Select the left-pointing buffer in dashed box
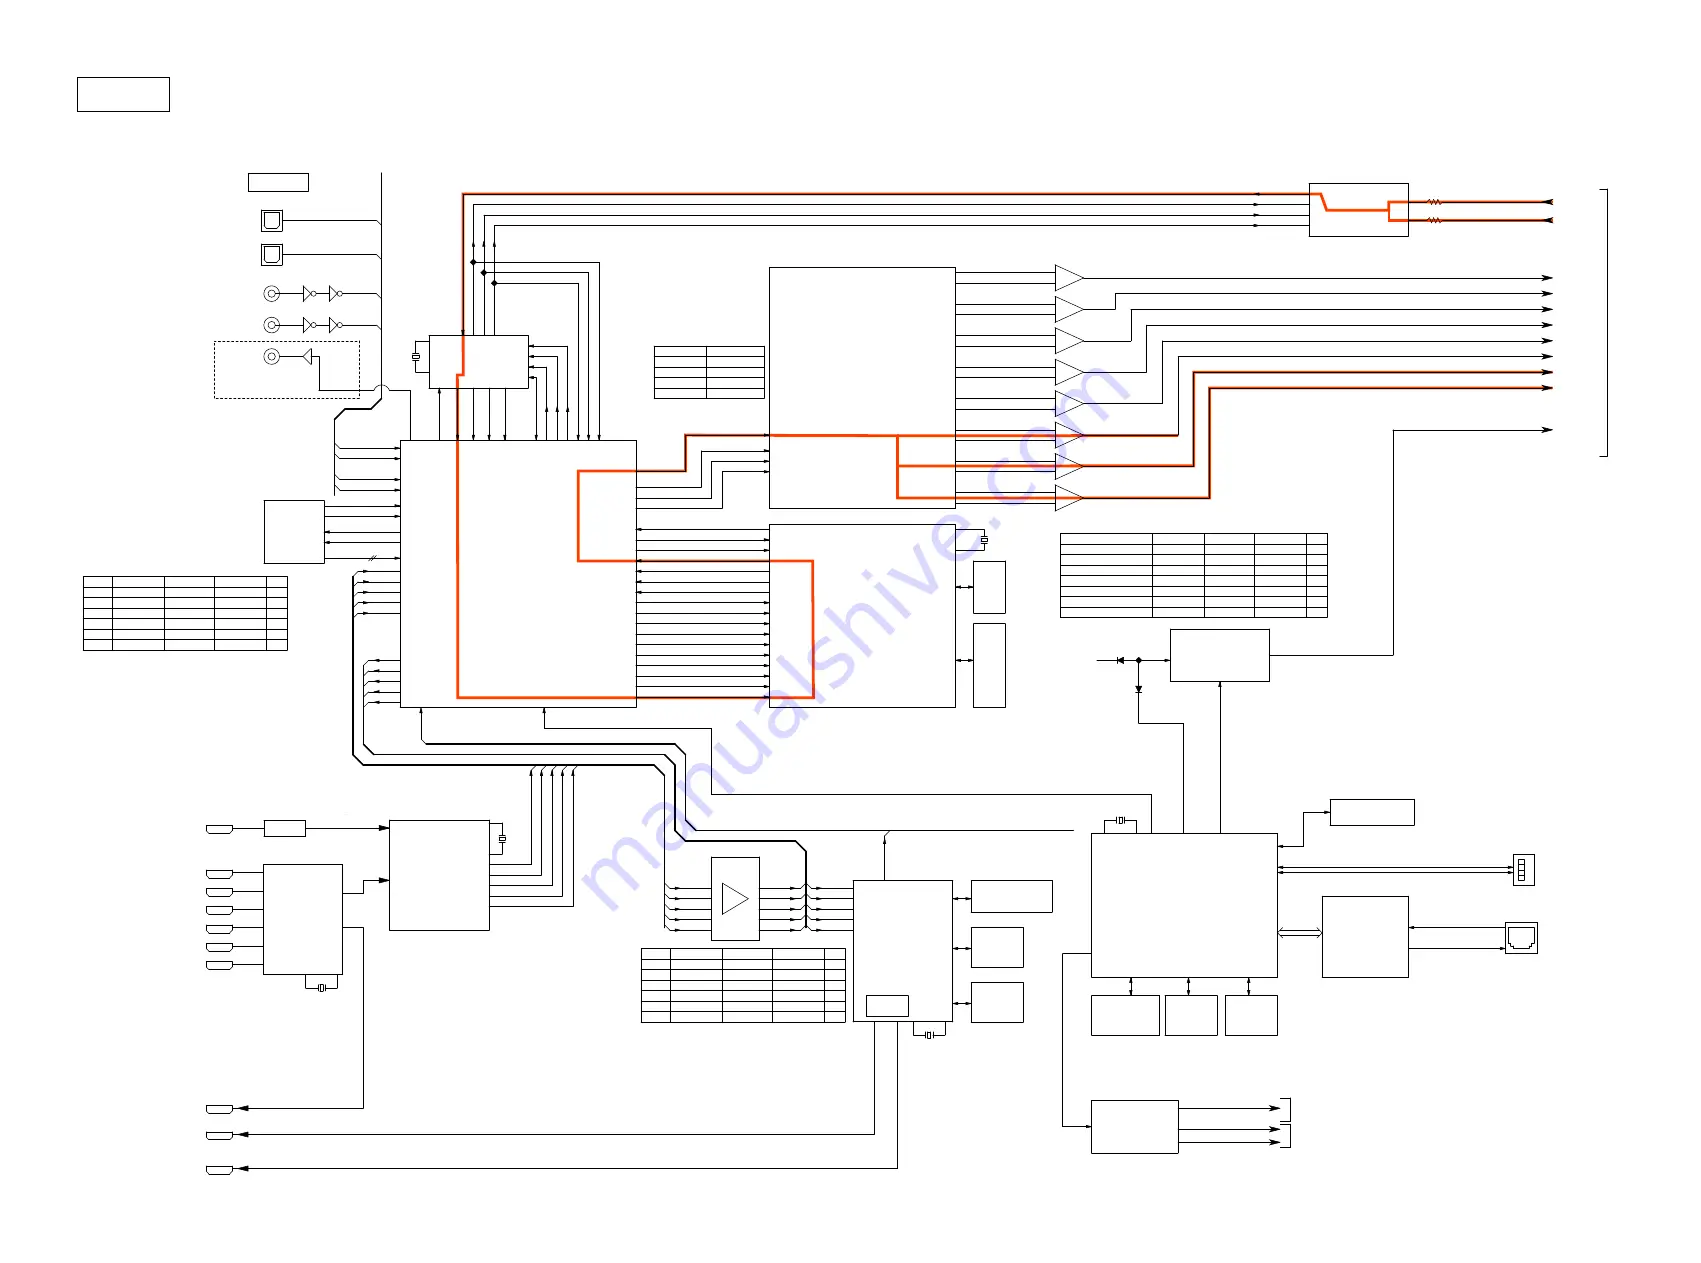Screen dimensions: 1701x1263 pos(307,357)
